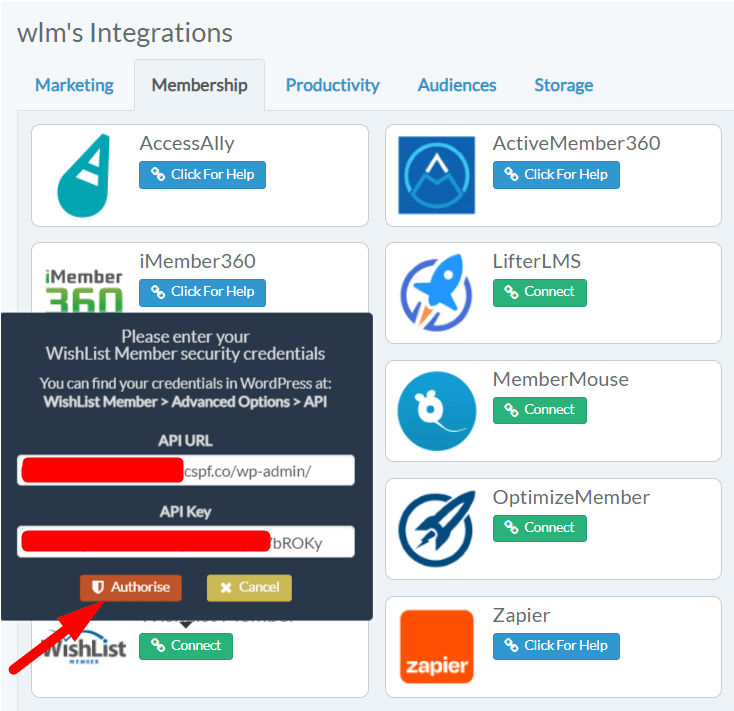734x711 pixels.
Task: Click the AccessAlly title text
Action: point(187,143)
